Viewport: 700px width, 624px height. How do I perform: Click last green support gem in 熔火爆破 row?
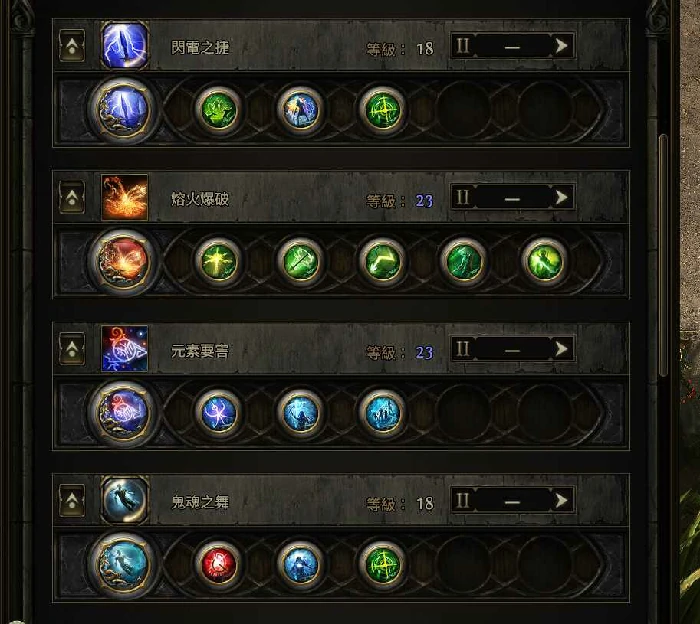[545, 261]
